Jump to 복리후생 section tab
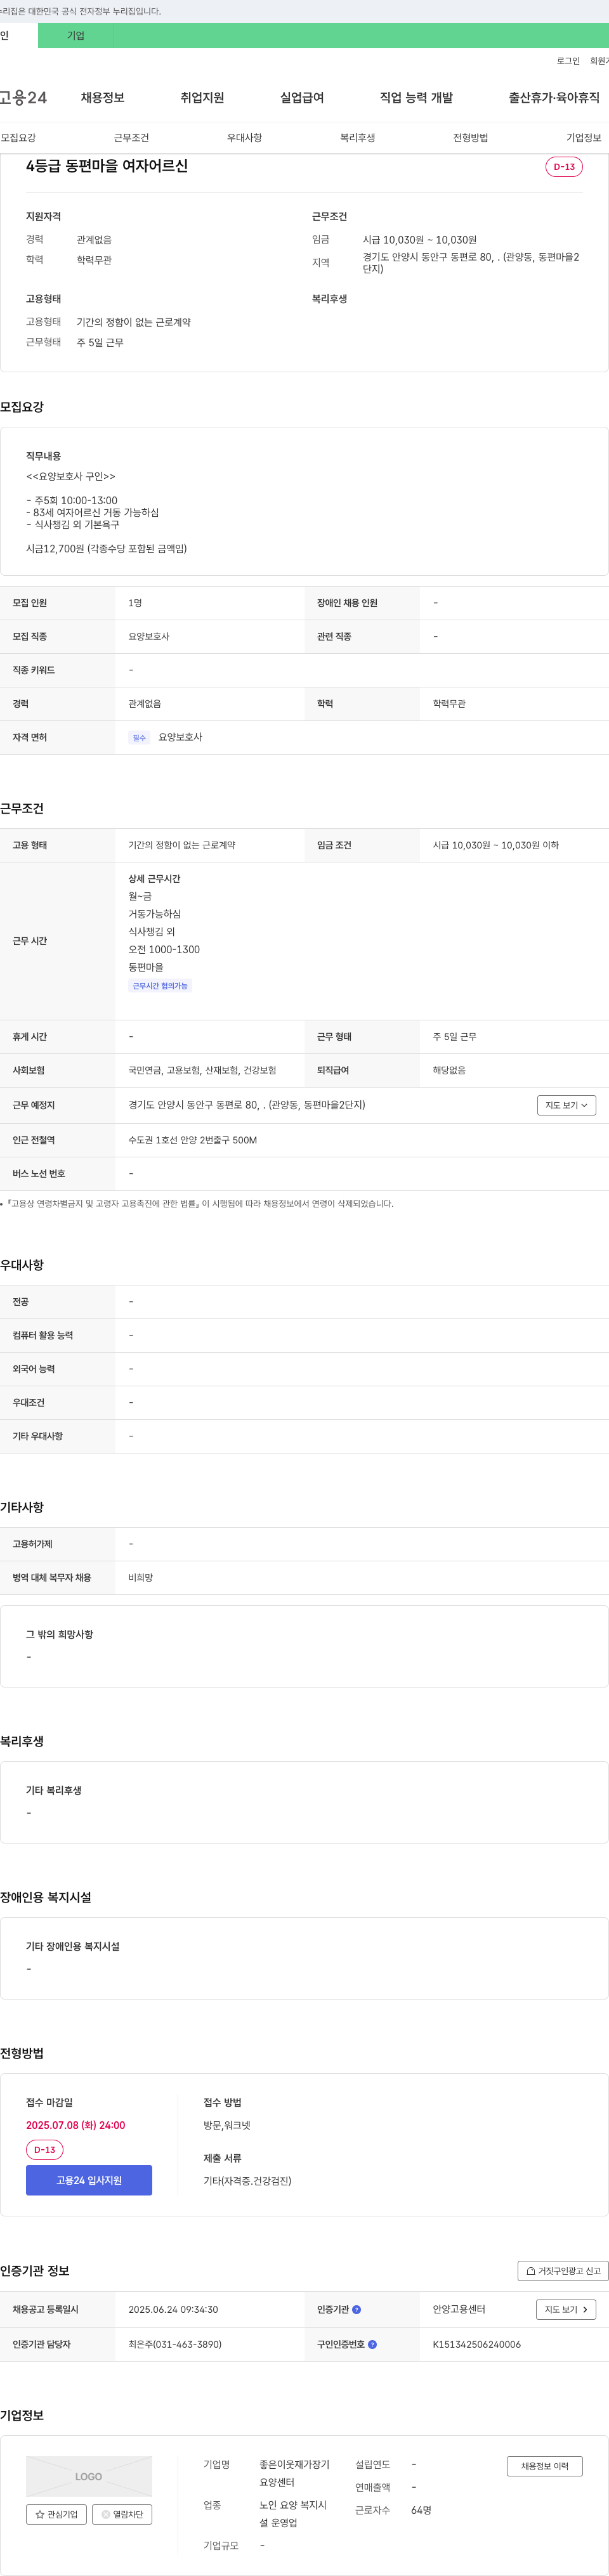 (357, 137)
